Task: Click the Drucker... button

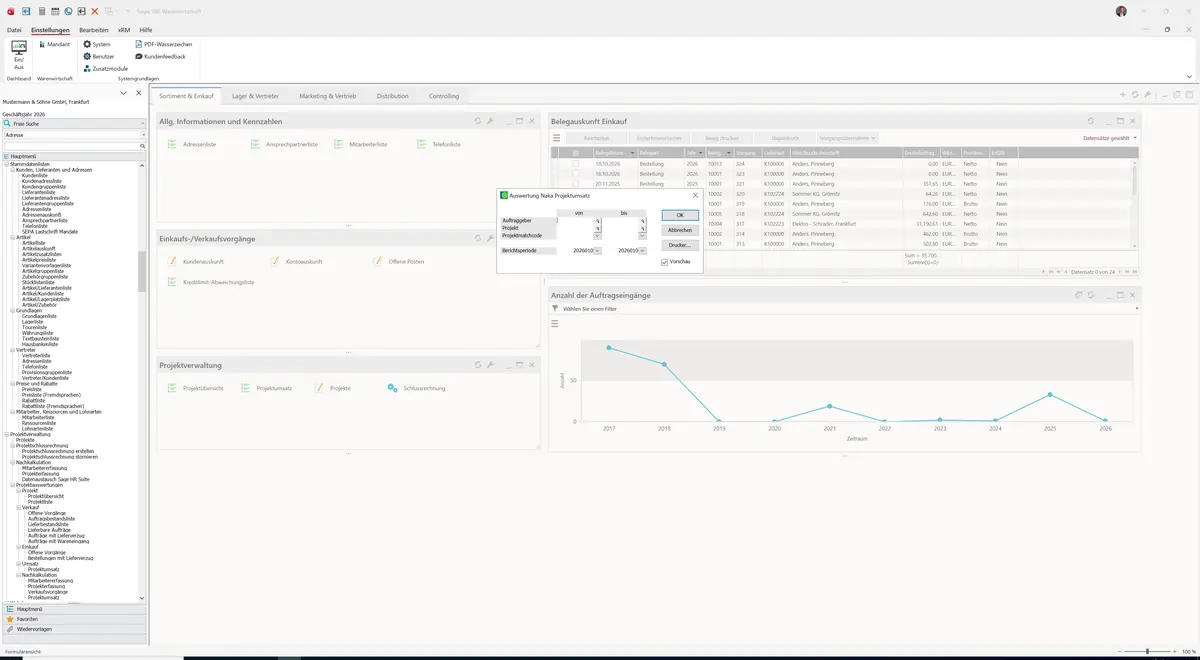Action: (x=680, y=245)
